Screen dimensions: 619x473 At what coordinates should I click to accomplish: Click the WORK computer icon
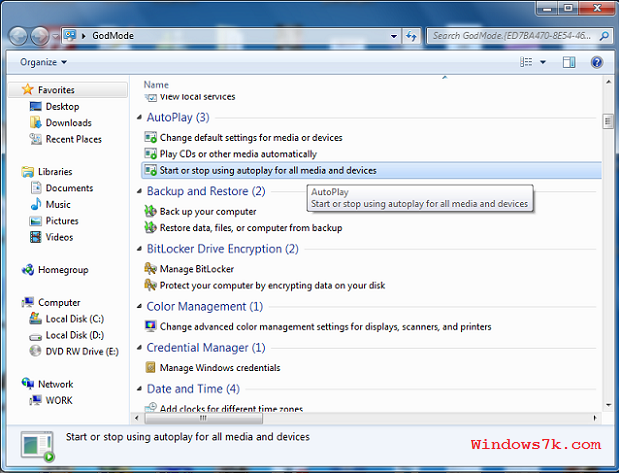click(x=36, y=400)
